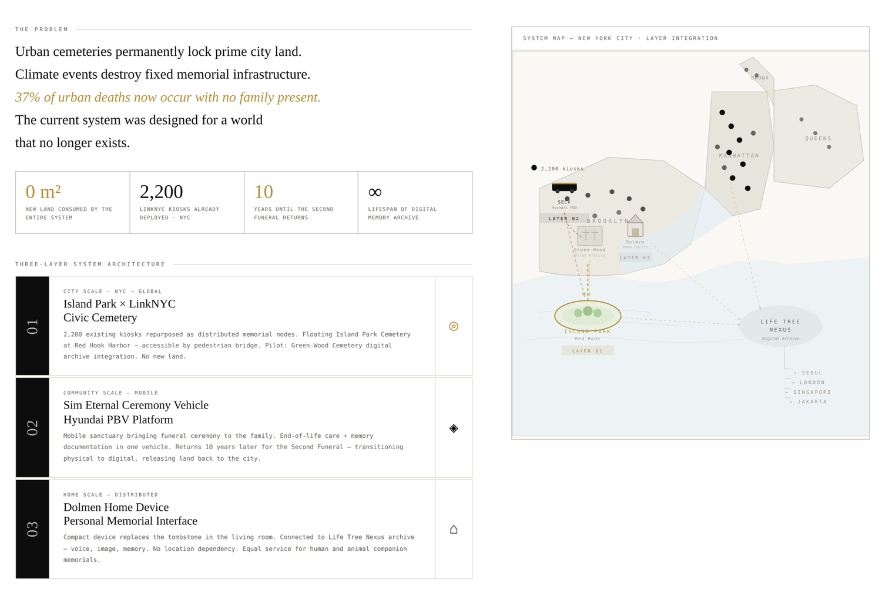Follow the Jakarta link below Life Tree Nexus

[x=811, y=401]
